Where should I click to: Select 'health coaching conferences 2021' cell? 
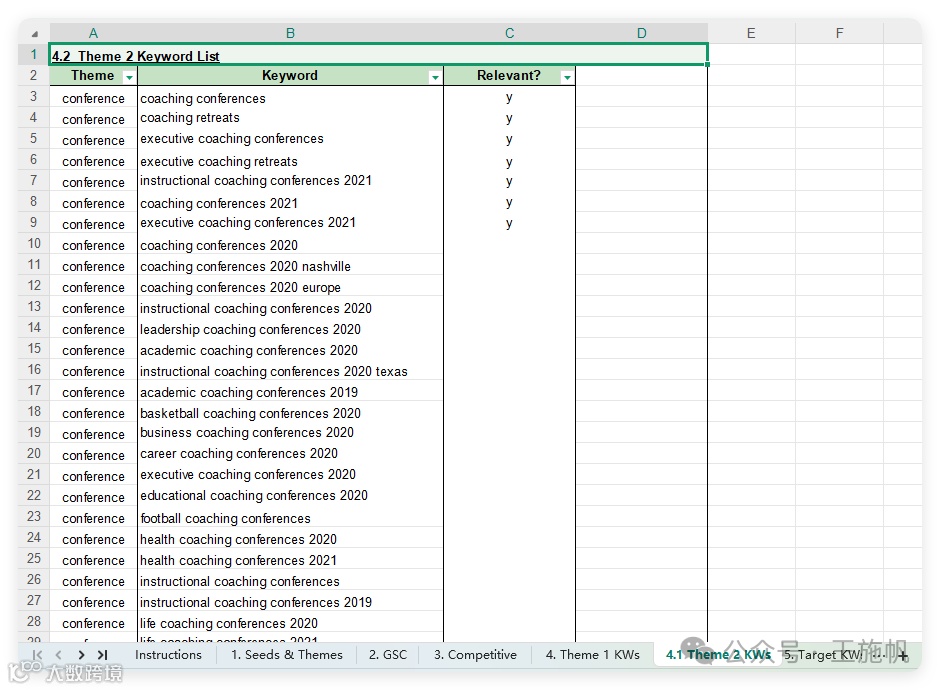[291, 559]
